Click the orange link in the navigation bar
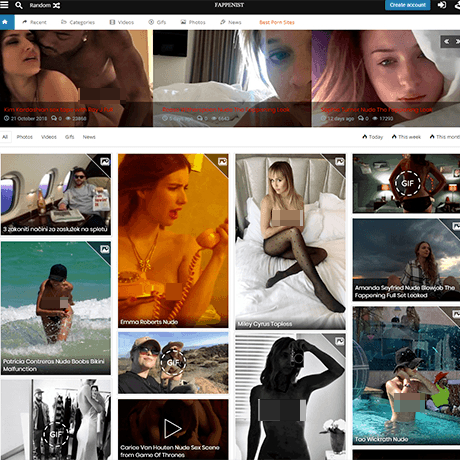Image resolution: width=460 pixels, height=460 pixels. [277, 22]
